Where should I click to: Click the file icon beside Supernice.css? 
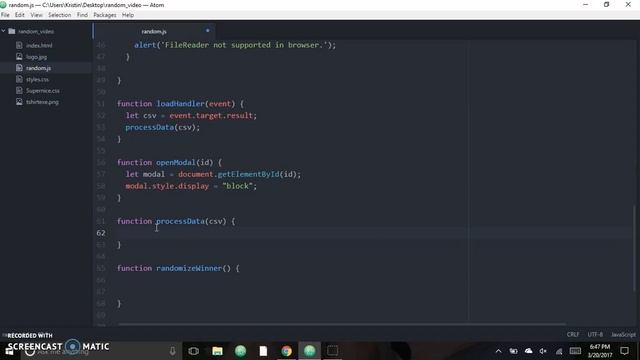19,91
